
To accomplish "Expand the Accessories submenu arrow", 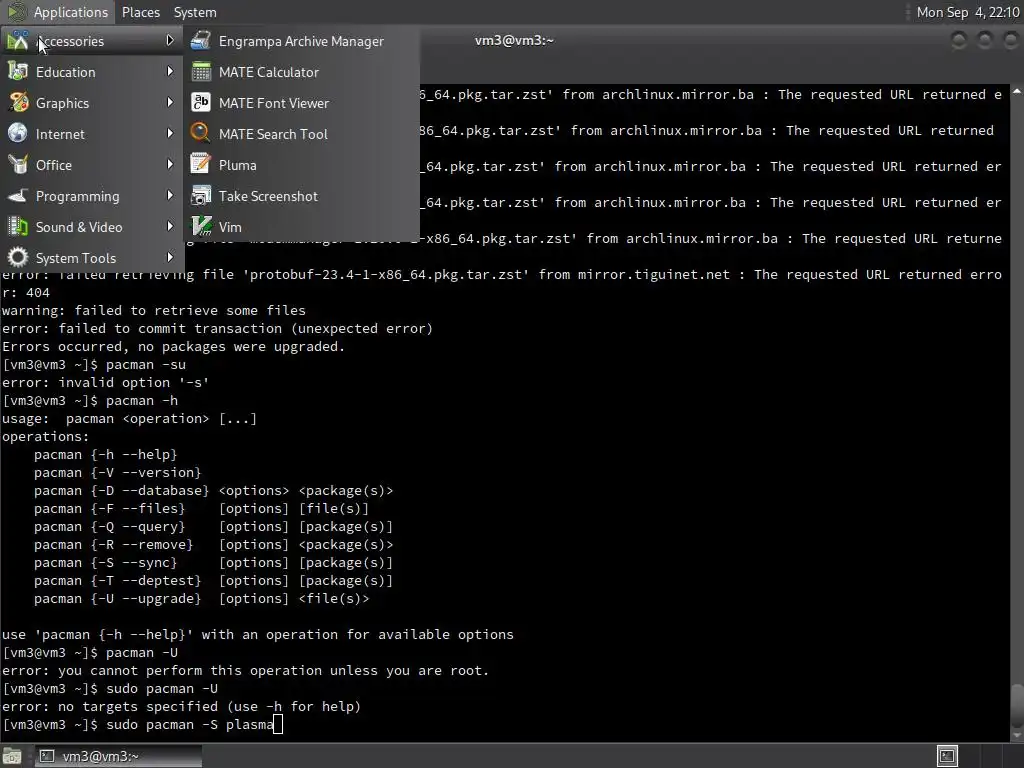I will pyautogui.click(x=170, y=40).
